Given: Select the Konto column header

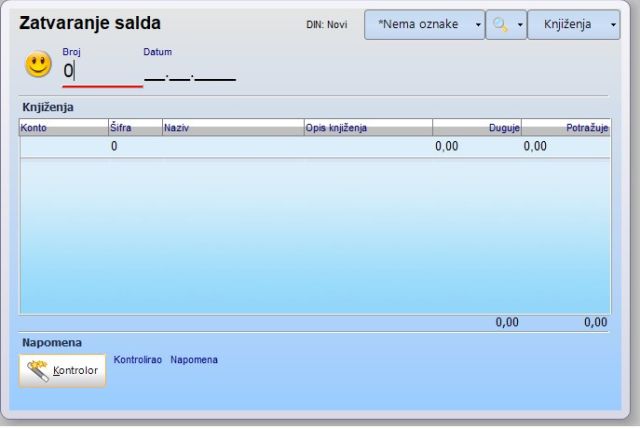Looking at the screenshot, I should click(x=62, y=128).
